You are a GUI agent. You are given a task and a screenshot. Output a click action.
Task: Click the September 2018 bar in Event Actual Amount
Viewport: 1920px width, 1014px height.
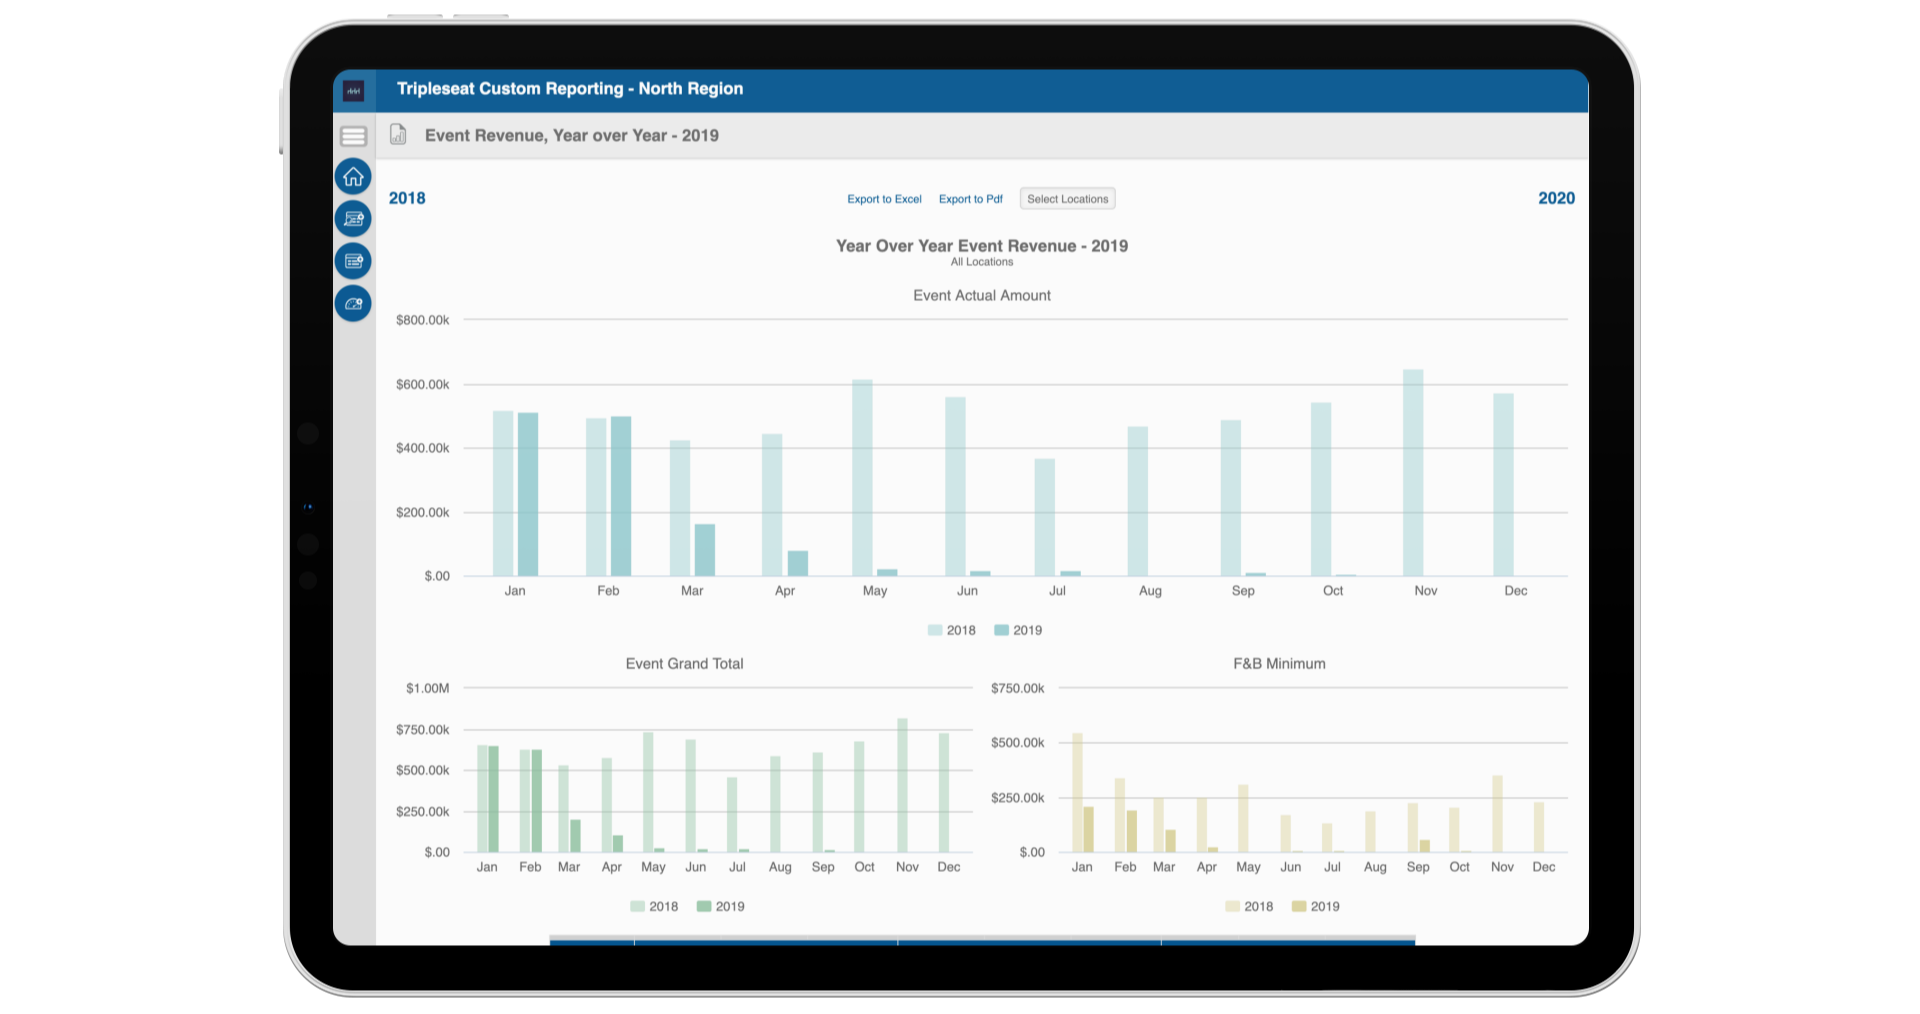click(1231, 498)
